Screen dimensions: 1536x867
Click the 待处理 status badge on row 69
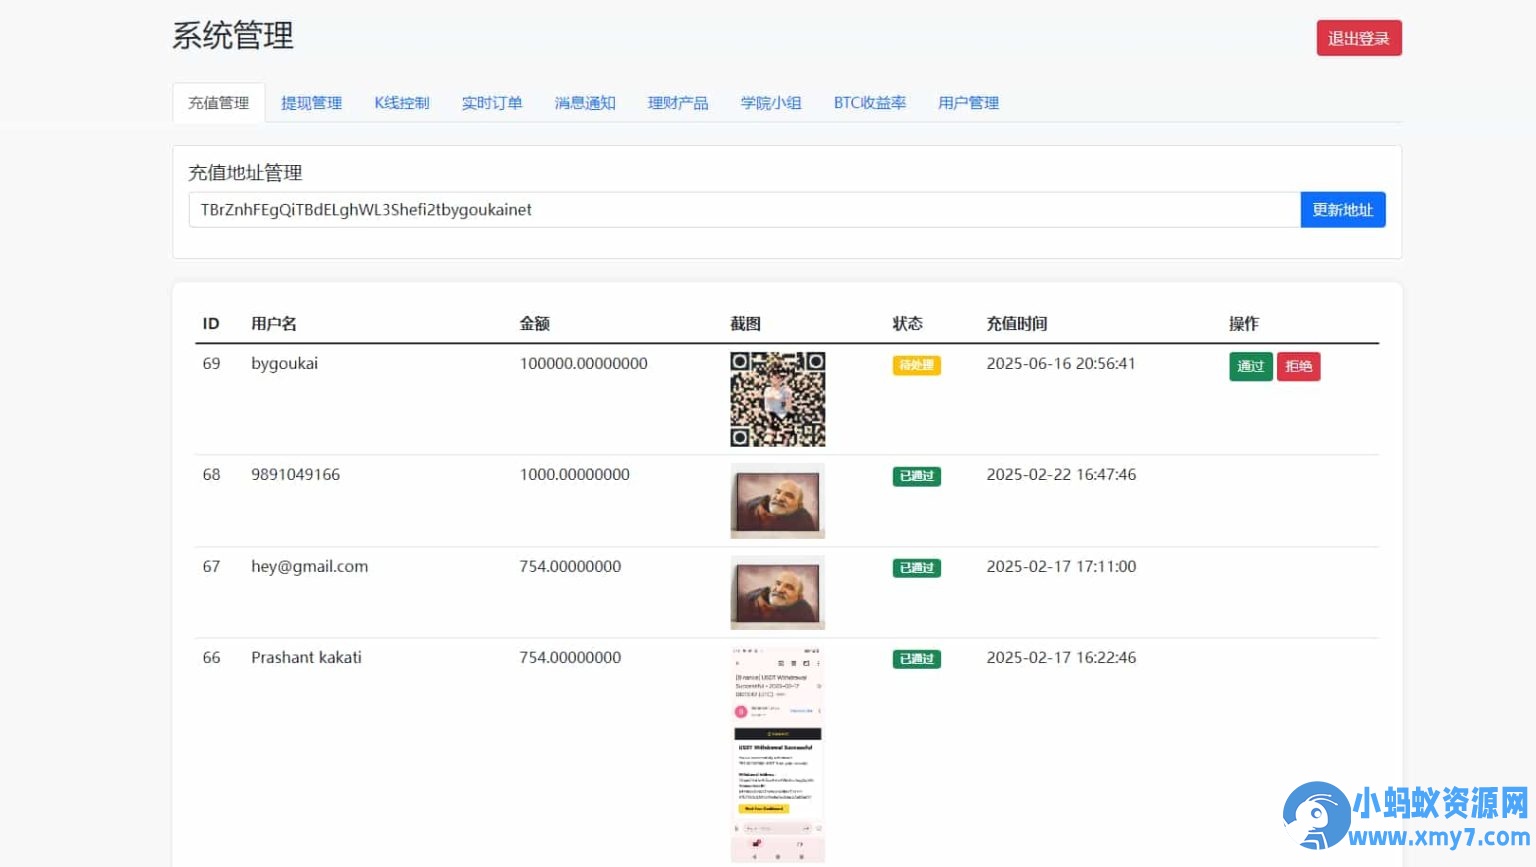[915, 365]
